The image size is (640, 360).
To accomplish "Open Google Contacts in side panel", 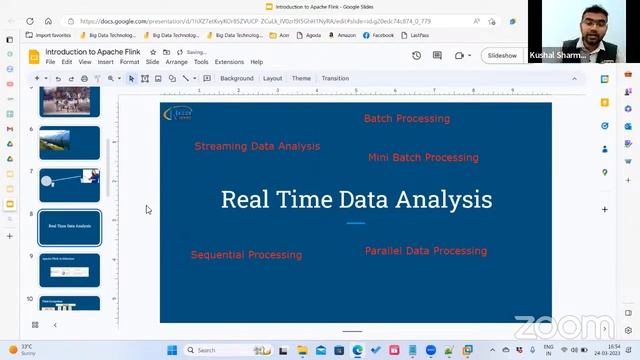I will [x=604, y=149].
